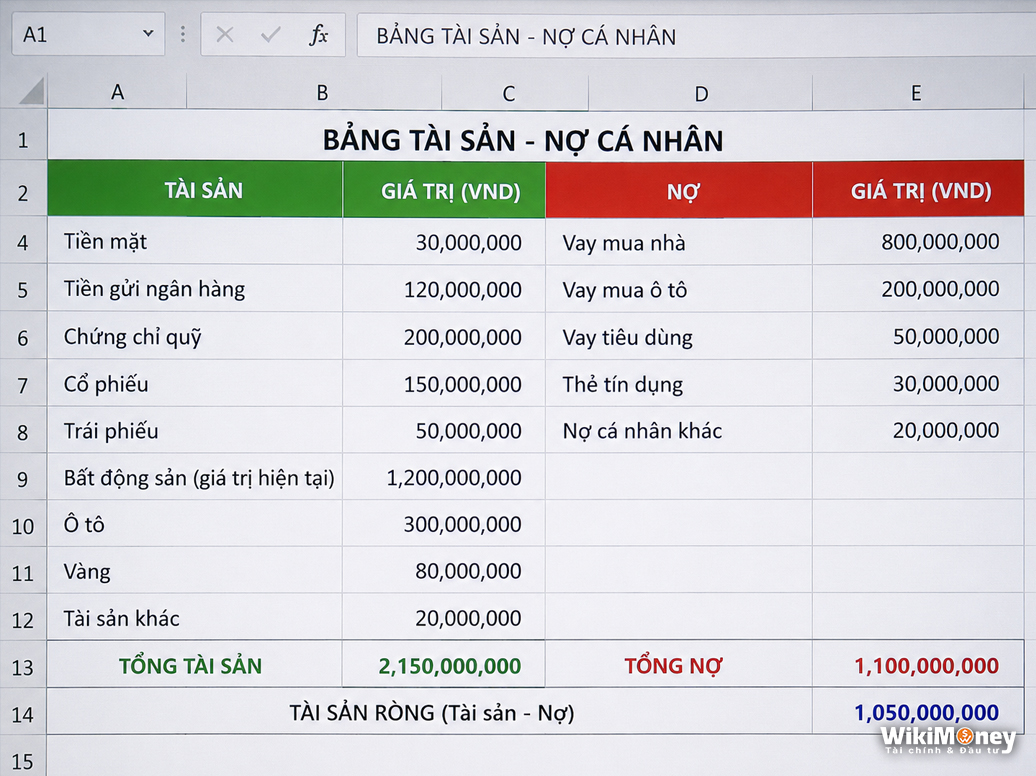The width and height of the screenshot is (1036, 776).
Task: Select the Tài sản khác cell
Action: click(x=195, y=618)
